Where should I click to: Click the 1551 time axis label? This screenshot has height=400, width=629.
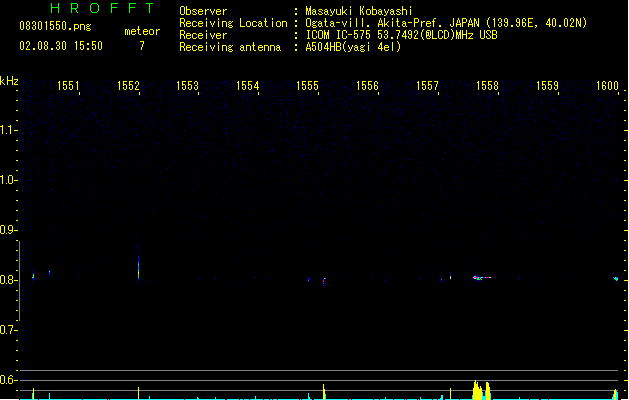point(68,86)
